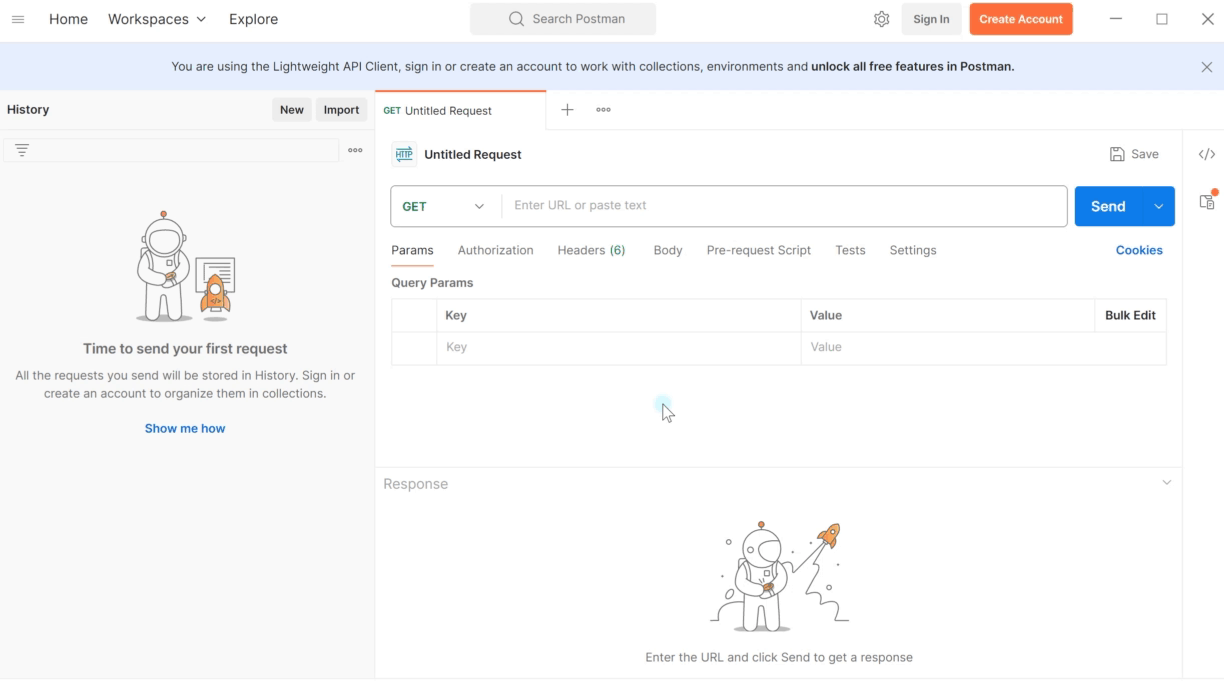Focus the Enter URL or paste text field

coord(784,206)
